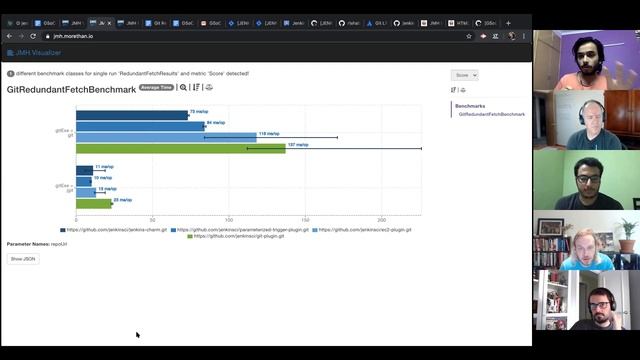
Task: Click the zoom magnifier icon beside Average Time
Action: coord(183,87)
